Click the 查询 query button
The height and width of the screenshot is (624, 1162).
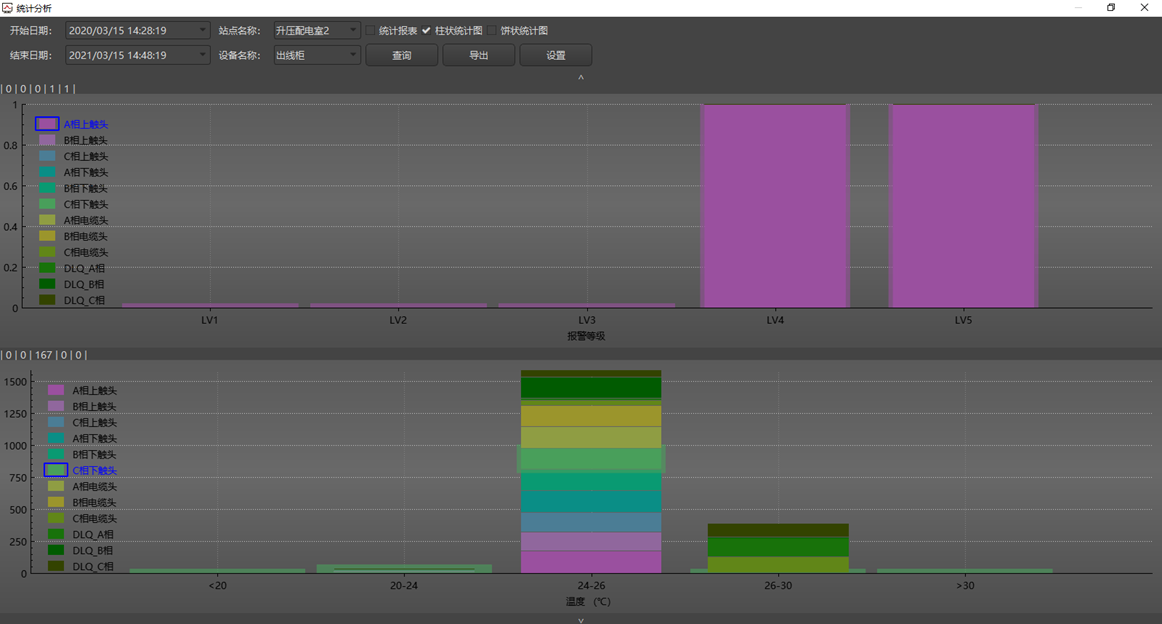pos(401,55)
